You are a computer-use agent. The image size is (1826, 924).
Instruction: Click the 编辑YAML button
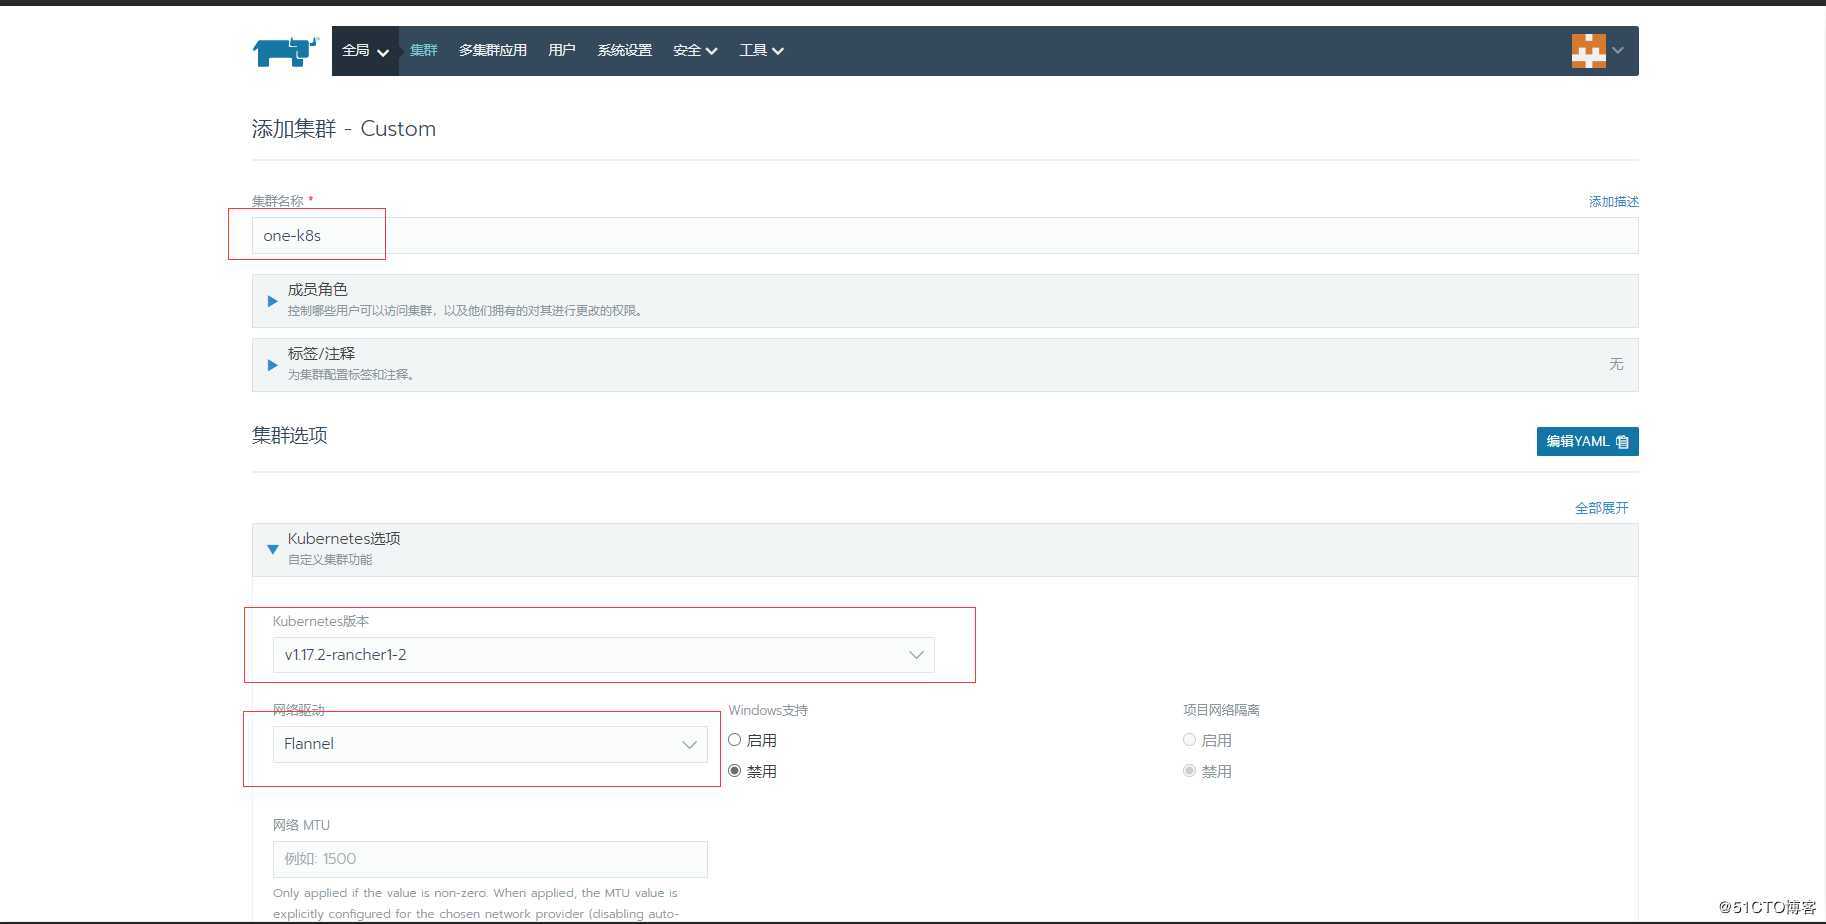pos(1587,442)
